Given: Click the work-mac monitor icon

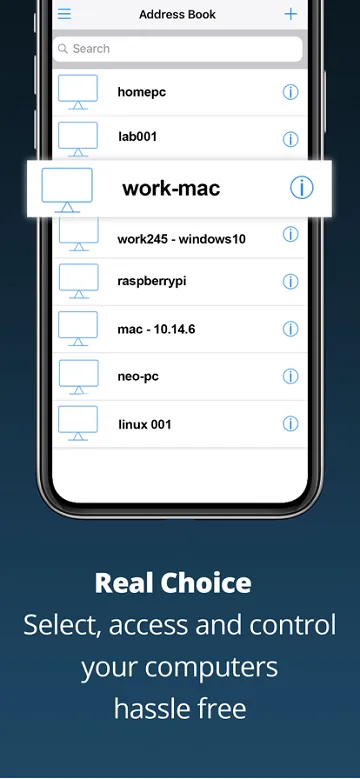Looking at the screenshot, I should [x=67, y=190].
